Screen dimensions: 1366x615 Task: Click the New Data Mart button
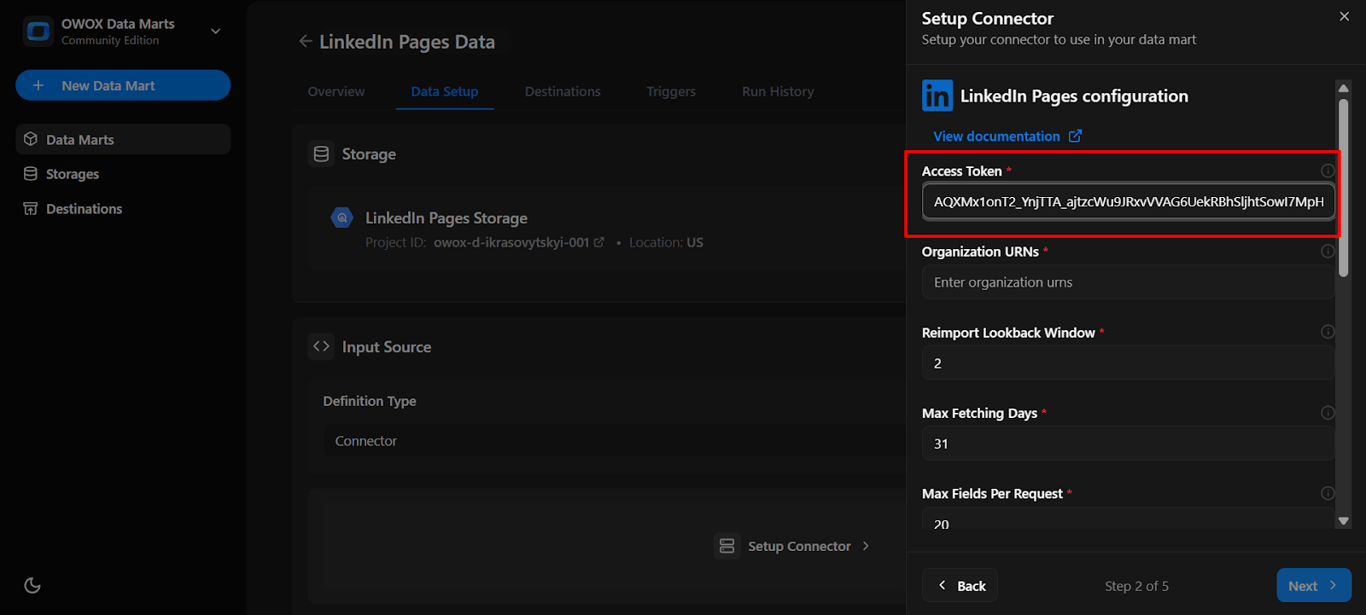(x=123, y=85)
